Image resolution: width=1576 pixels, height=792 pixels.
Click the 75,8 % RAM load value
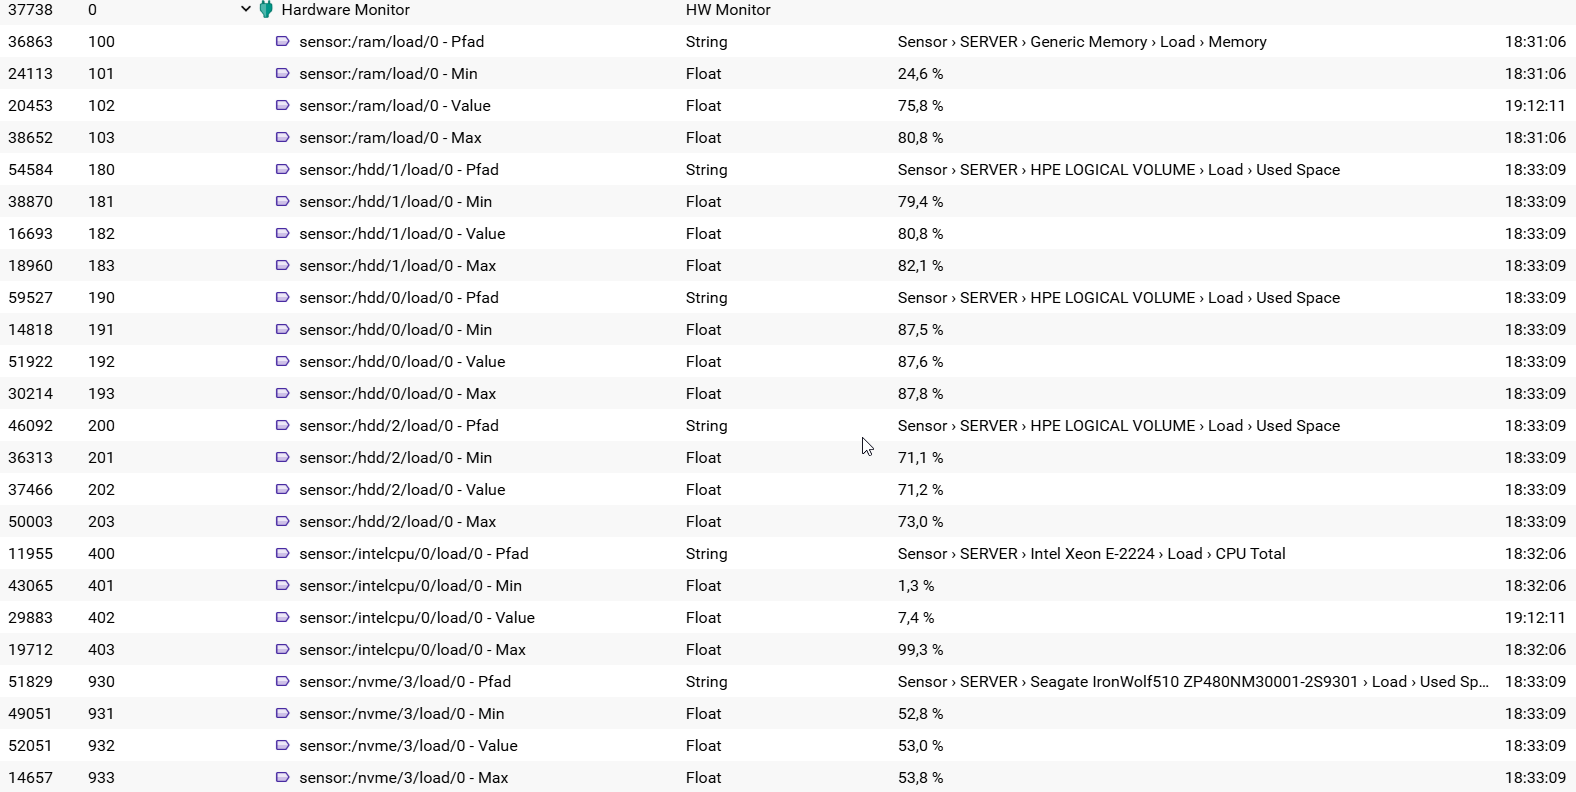pyautogui.click(x=920, y=106)
